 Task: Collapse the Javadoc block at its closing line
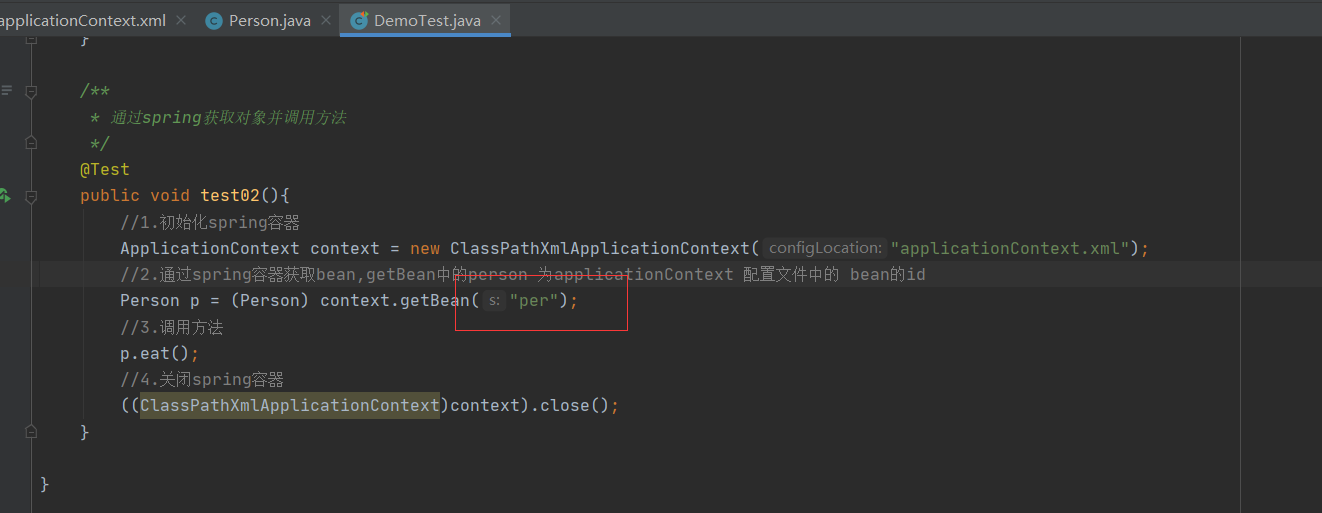click(31, 143)
